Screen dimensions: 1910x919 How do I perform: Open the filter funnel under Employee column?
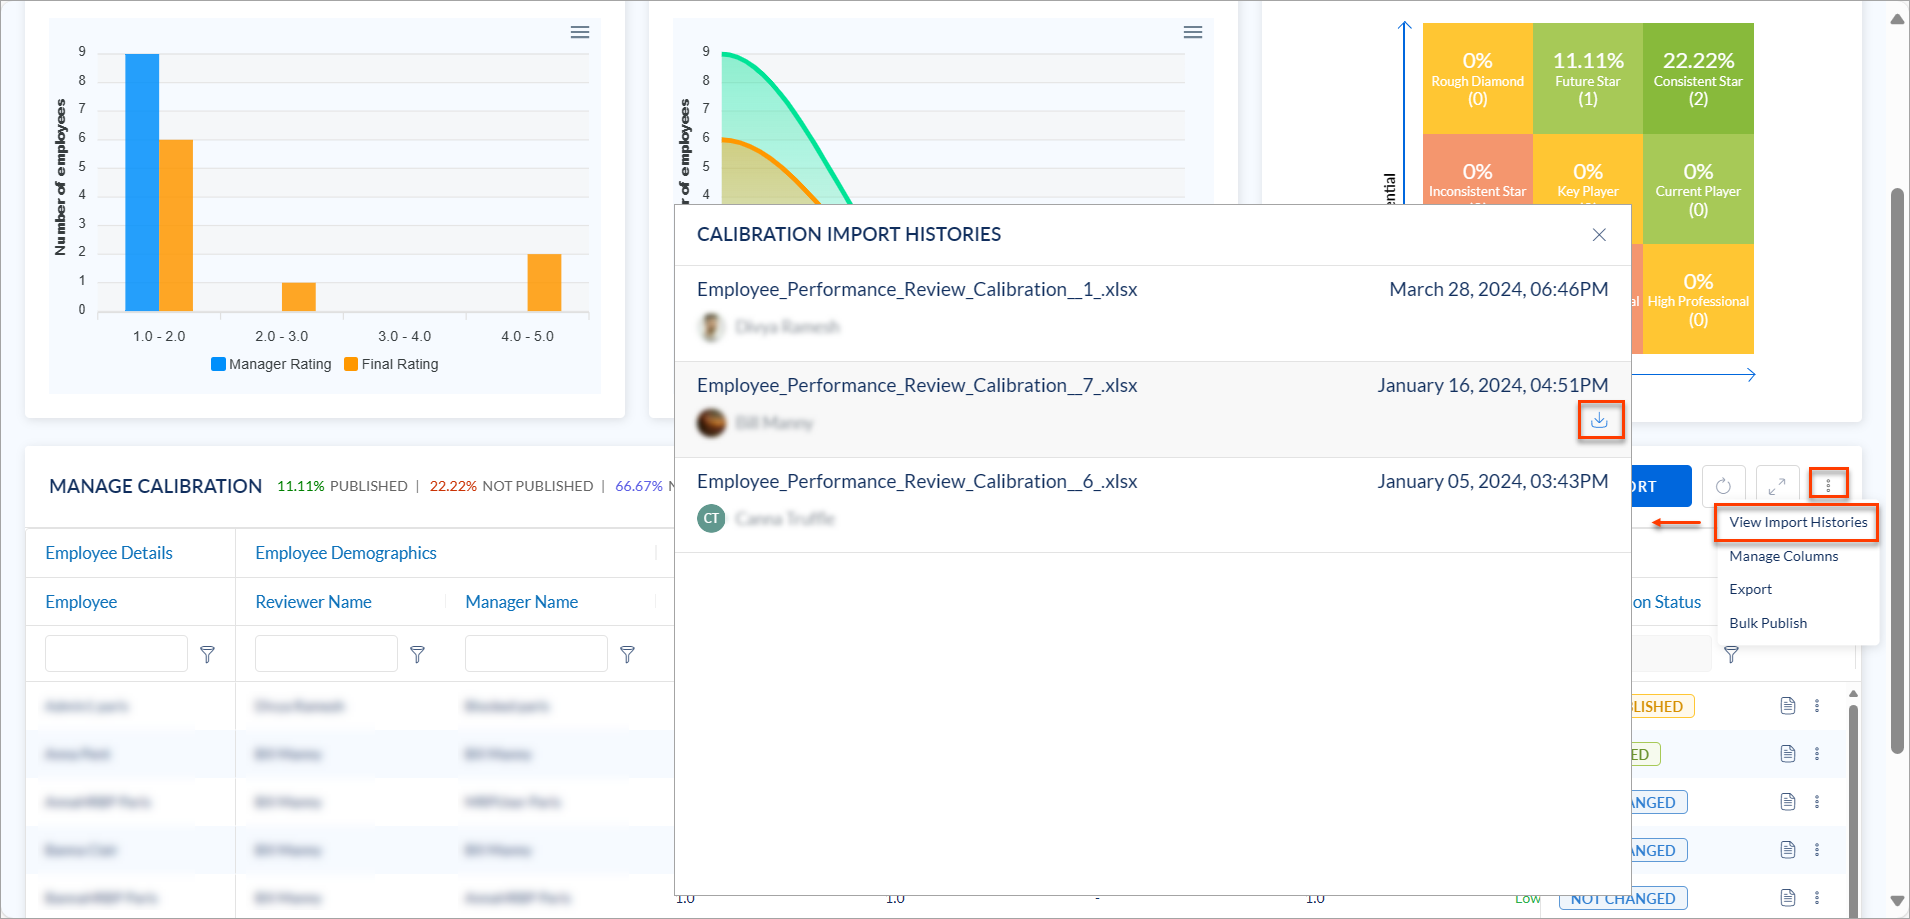(x=208, y=654)
